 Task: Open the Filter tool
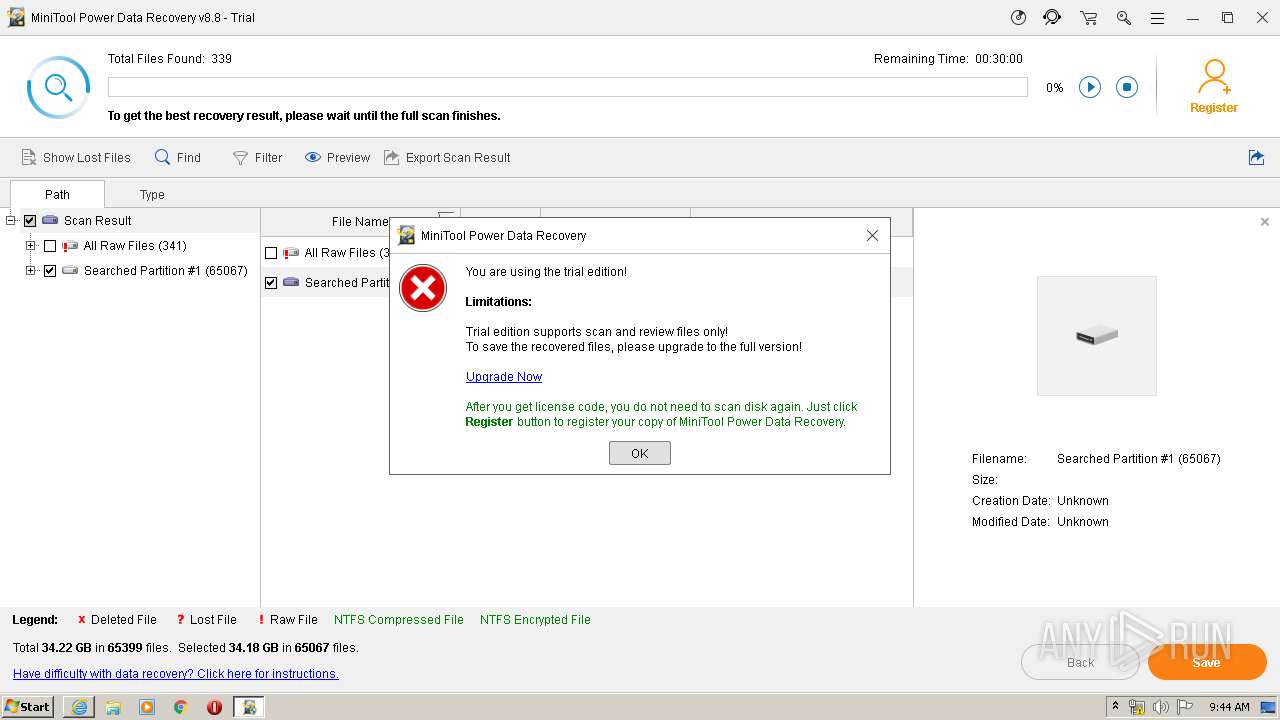[x=257, y=157]
